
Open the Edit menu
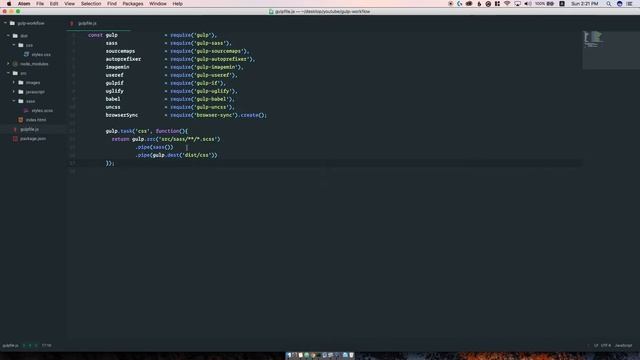(x=54, y=4)
